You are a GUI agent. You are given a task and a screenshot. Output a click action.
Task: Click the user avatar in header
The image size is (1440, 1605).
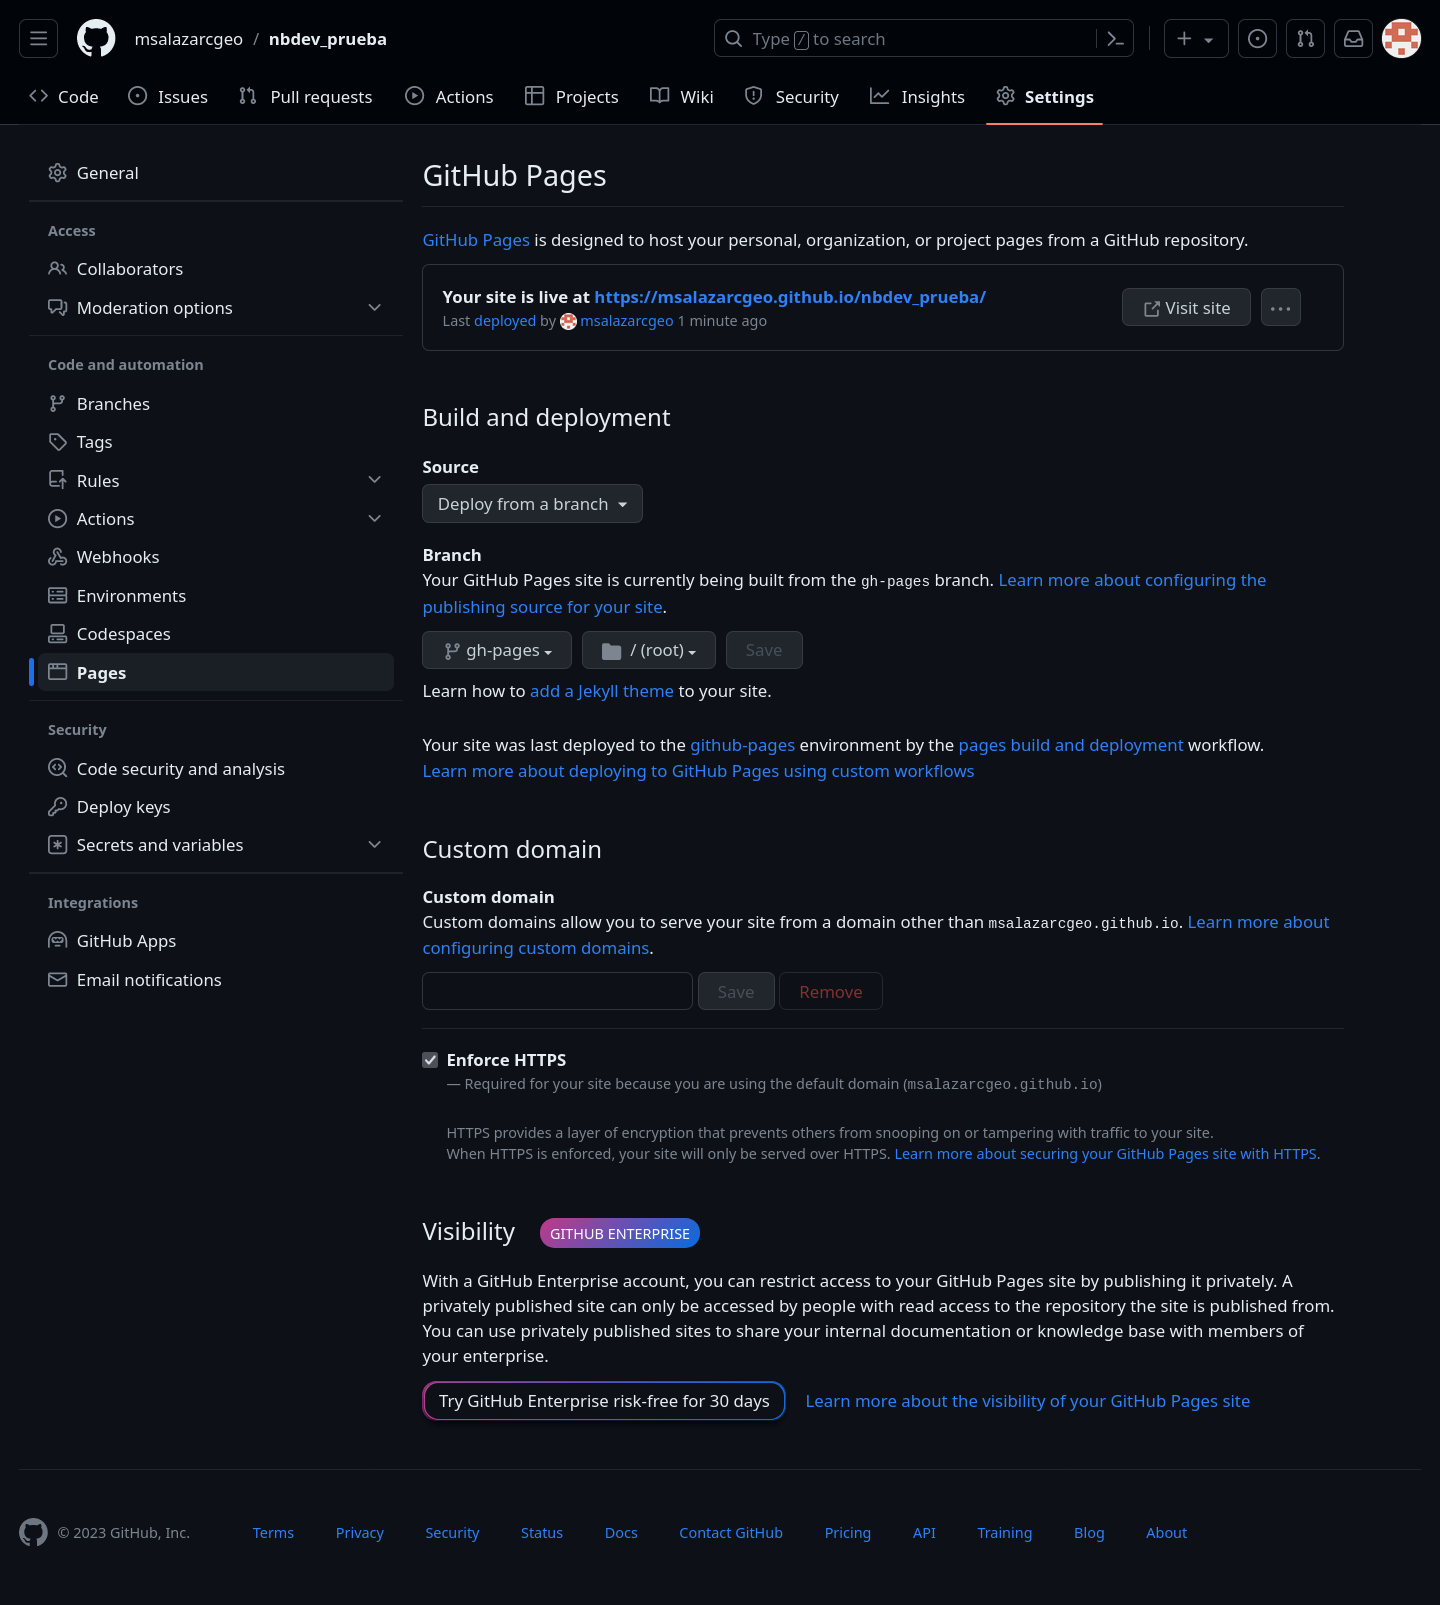coord(1401,39)
